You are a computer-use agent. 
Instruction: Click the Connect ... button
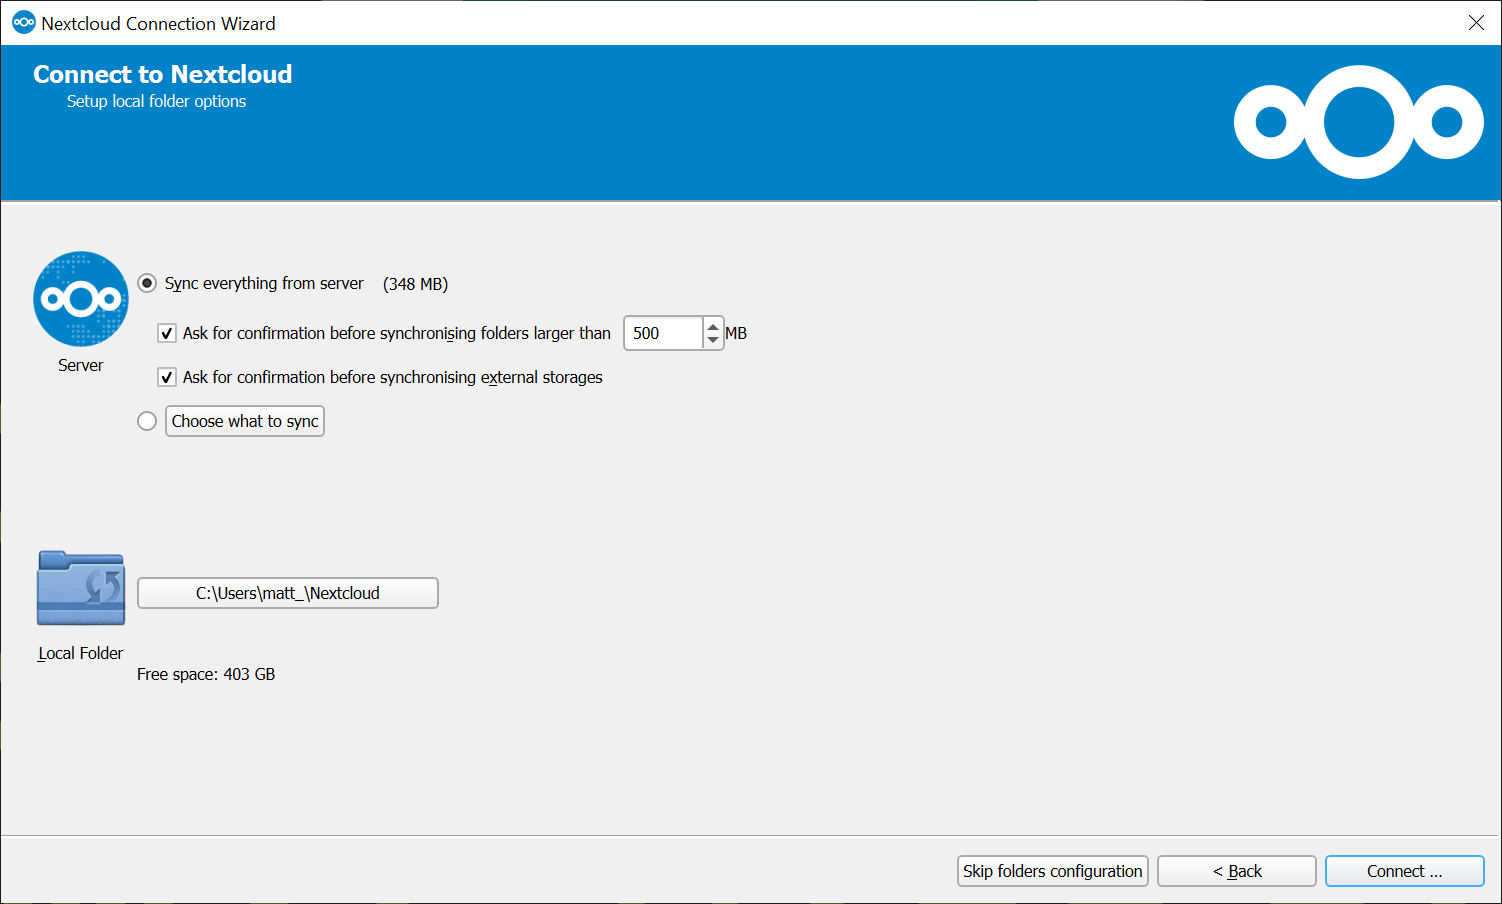[x=1405, y=871]
